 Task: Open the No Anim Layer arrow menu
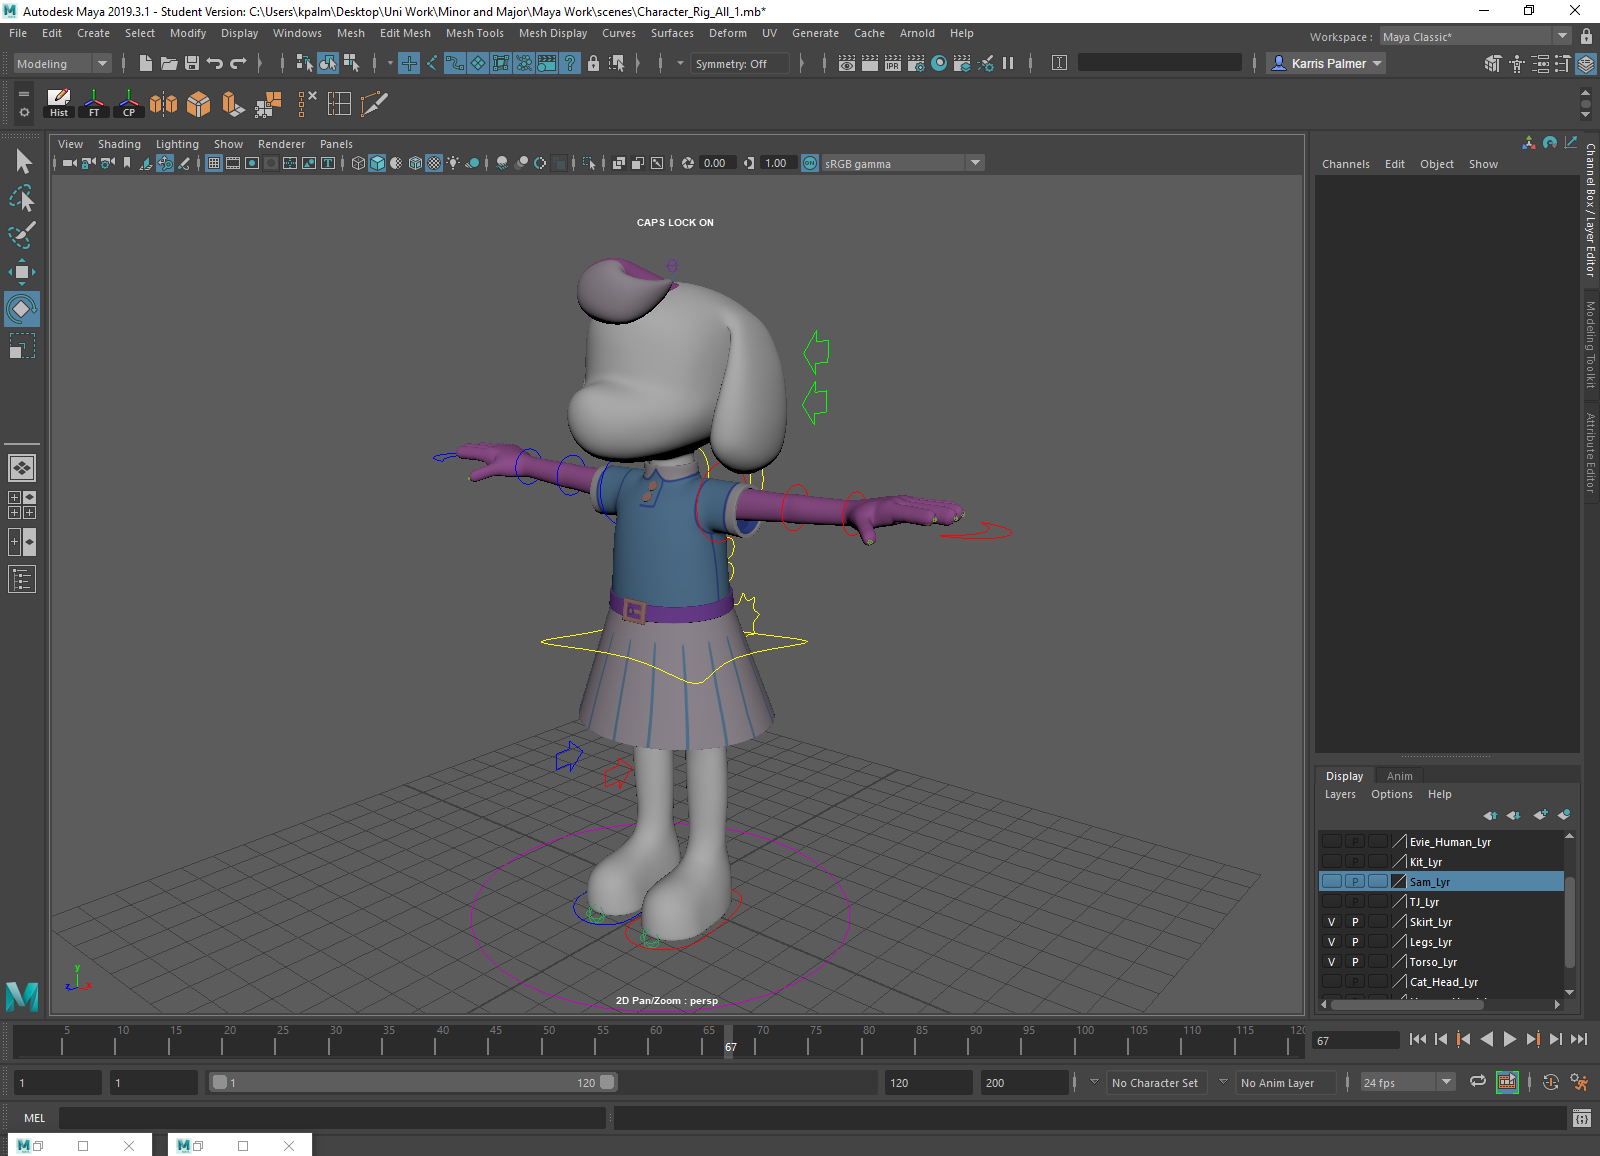pos(1223,1082)
